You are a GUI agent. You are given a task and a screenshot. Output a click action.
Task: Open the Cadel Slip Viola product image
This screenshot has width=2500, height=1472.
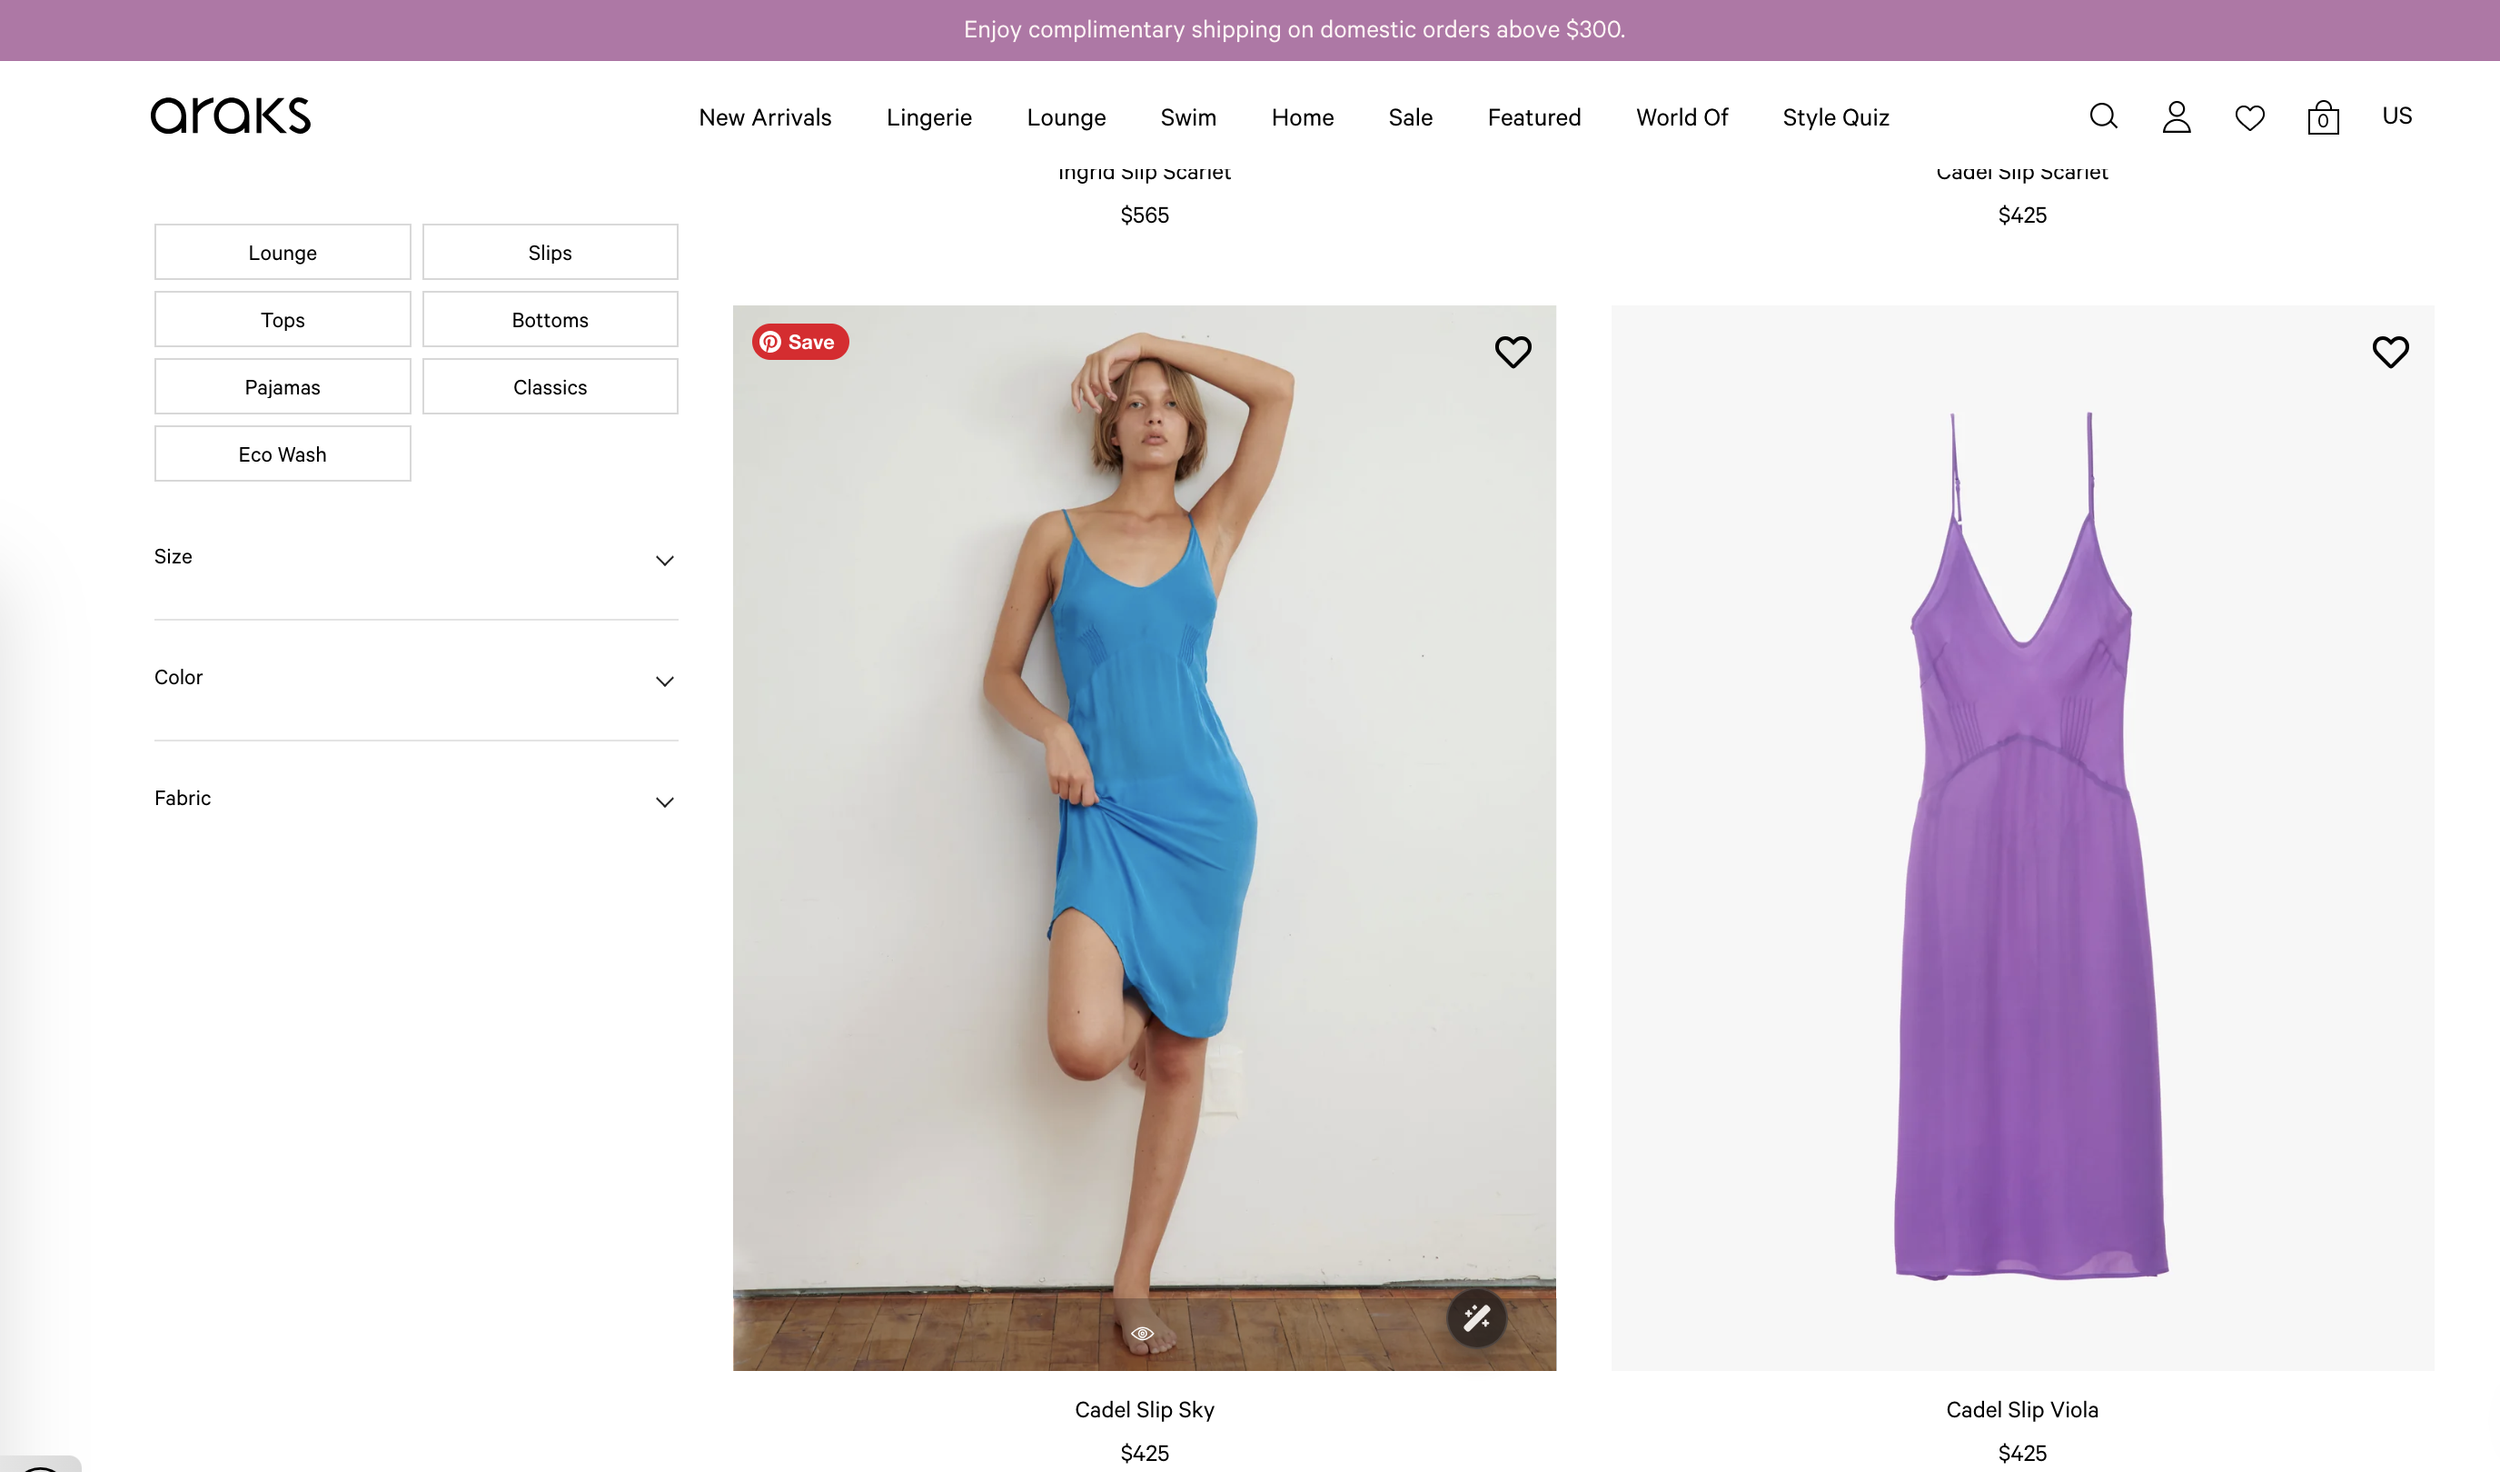2022,838
